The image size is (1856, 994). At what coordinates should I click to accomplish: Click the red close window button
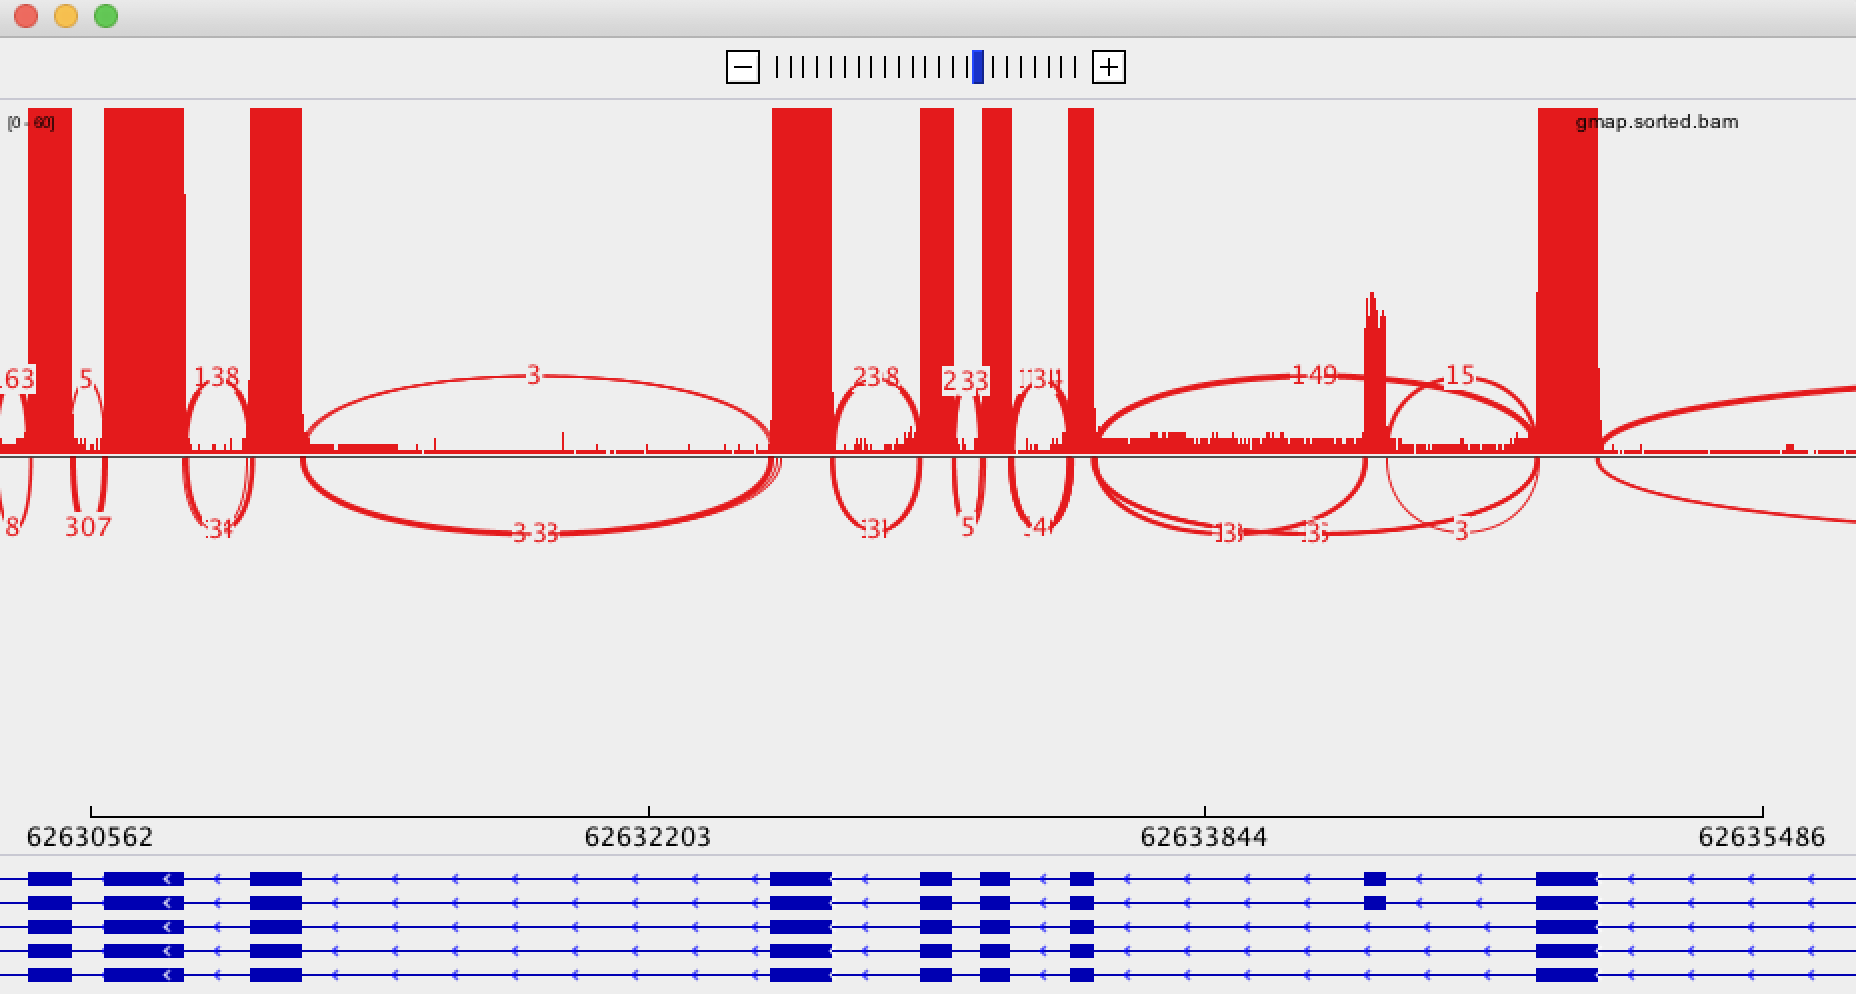[26, 16]
